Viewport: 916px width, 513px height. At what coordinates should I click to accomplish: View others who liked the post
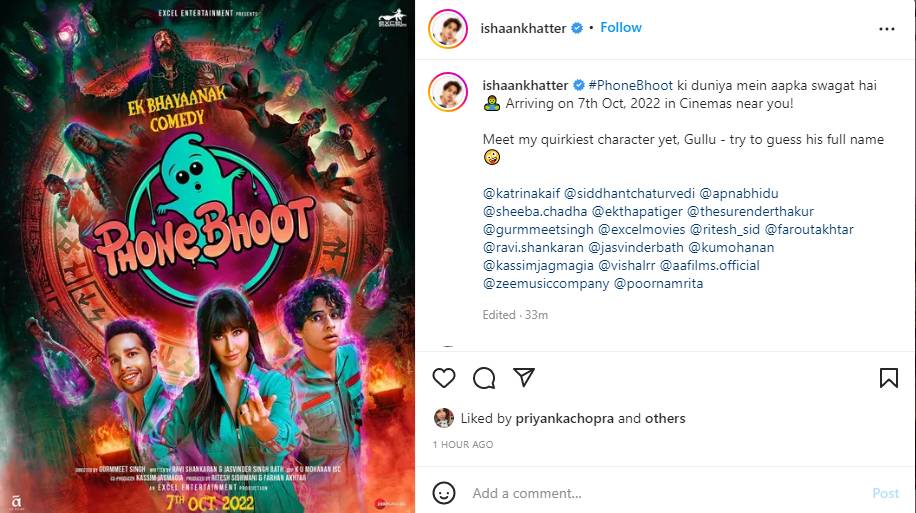pos(665,418)
